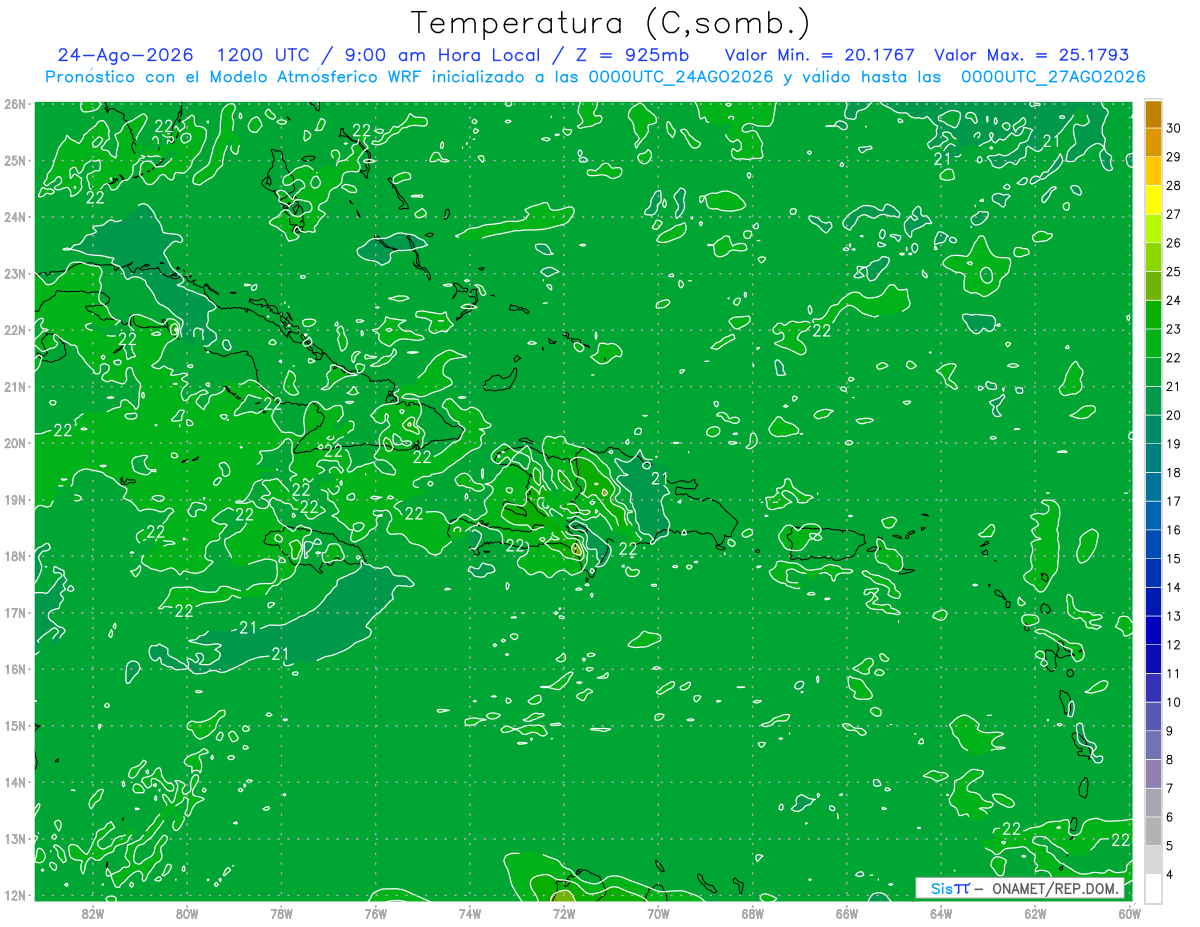The width and height of the screenshot is (1200, 927).
Task: Select the brown legend swatch above 30
Action: 1153,114
